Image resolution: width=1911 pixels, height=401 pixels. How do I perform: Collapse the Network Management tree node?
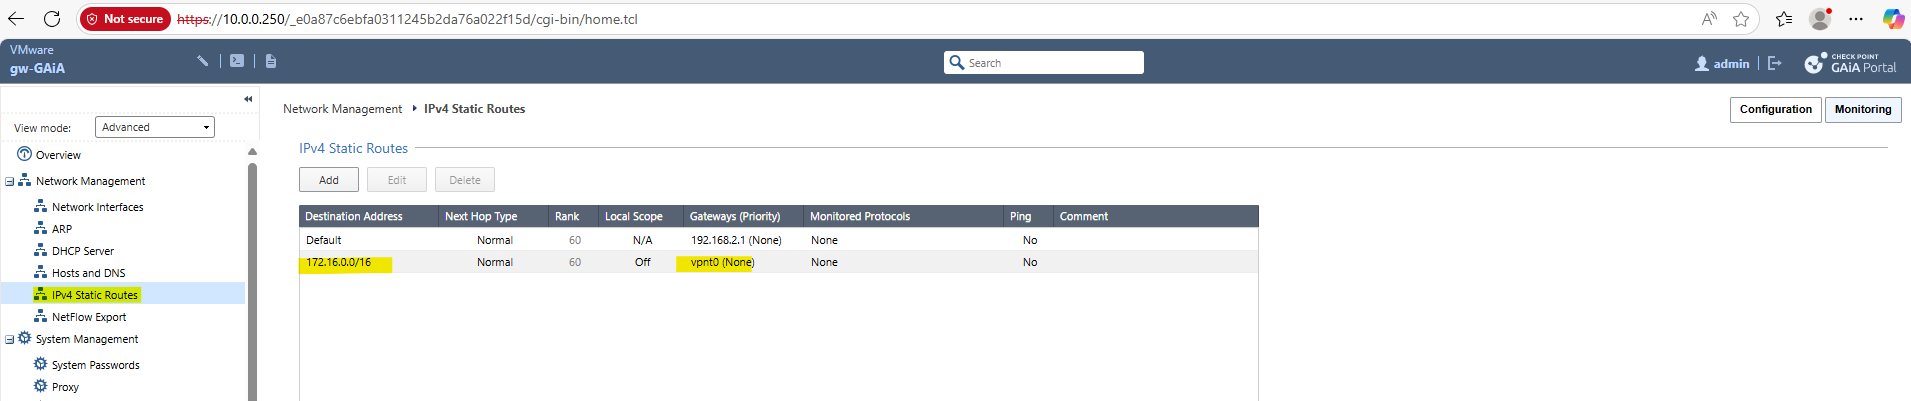(9, 182)
